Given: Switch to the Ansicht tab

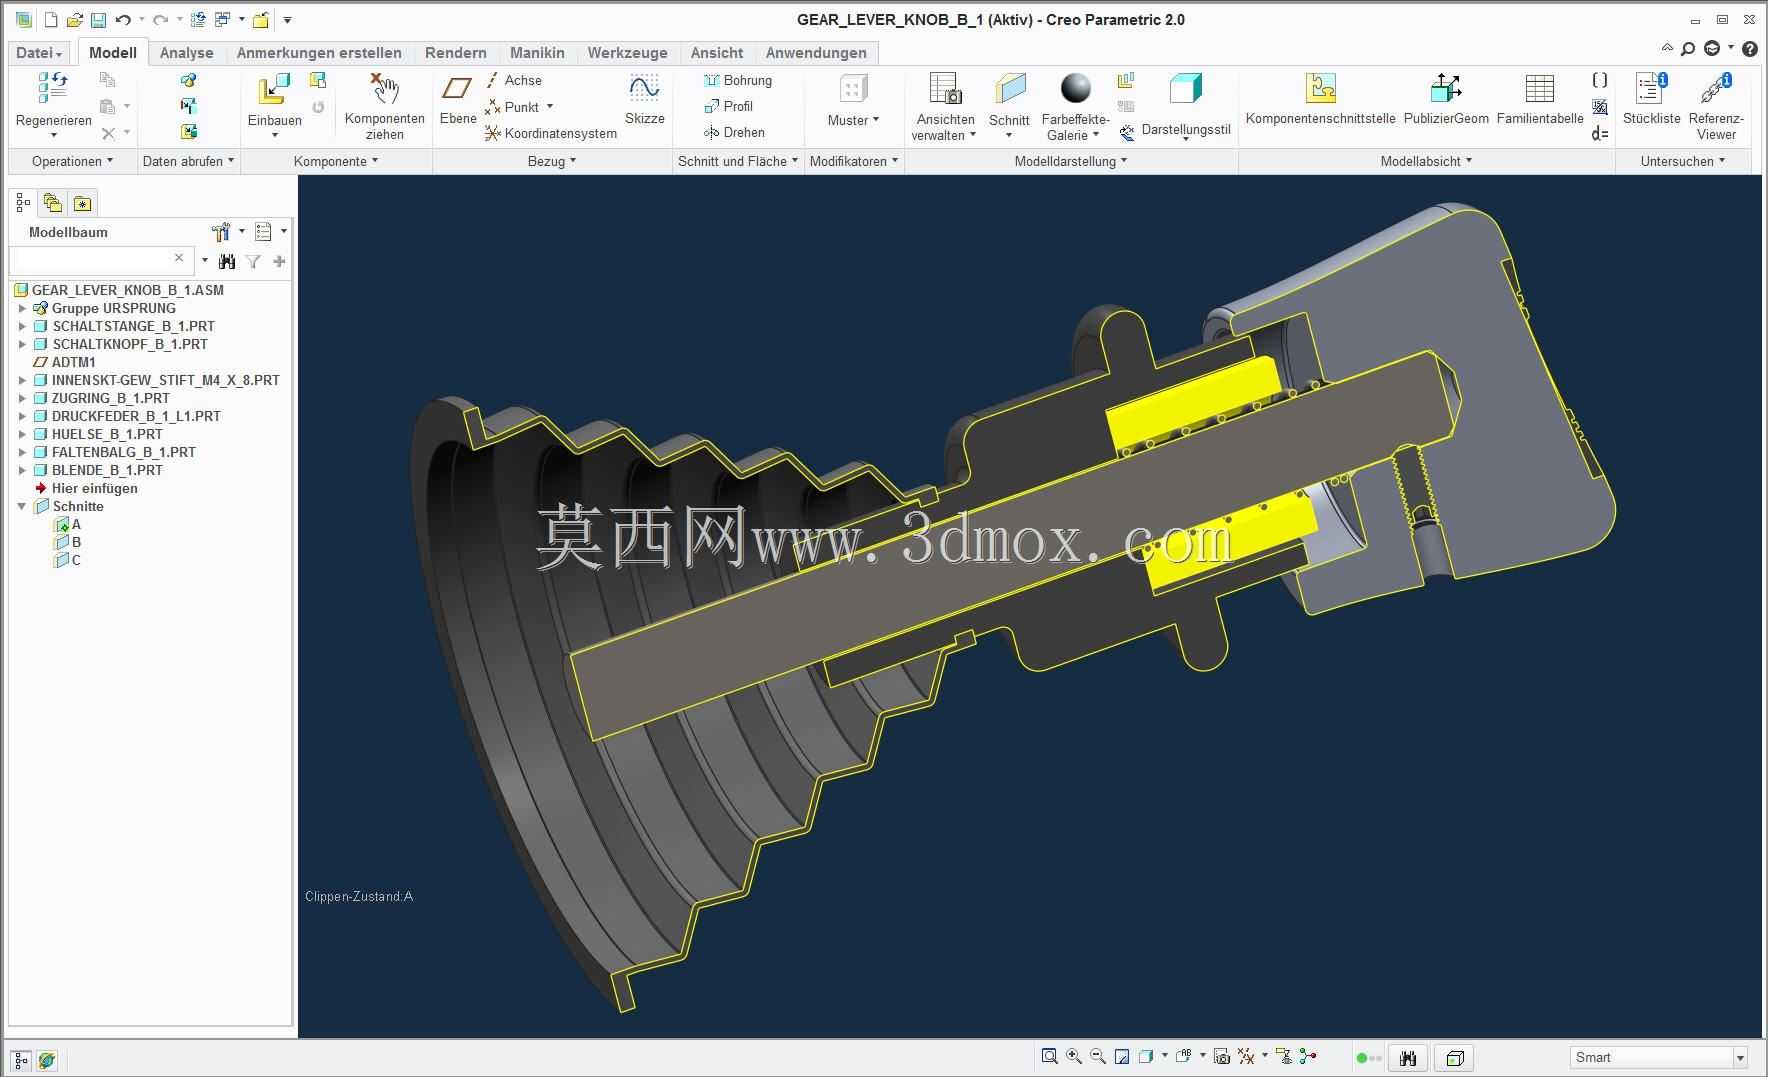Looking at the screenshot, I should pos(717,53).
